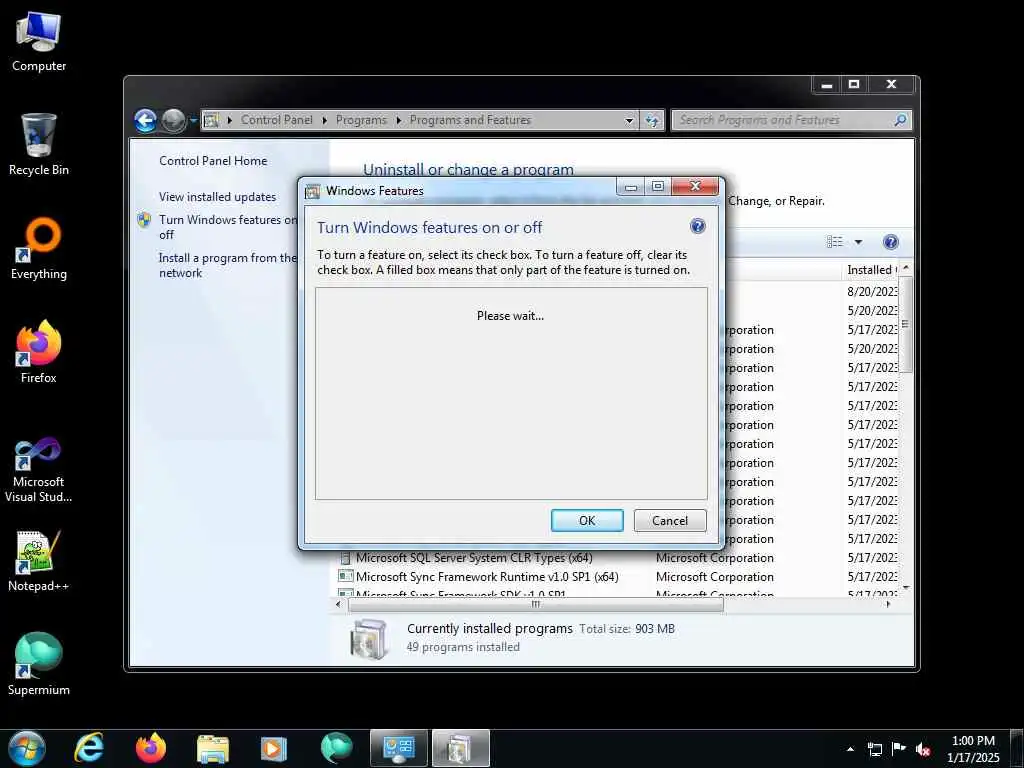Click Cancel in the Windows Features dialog
The height and width of the screenshot is (768, 1024).
click(x=670, y=520)
